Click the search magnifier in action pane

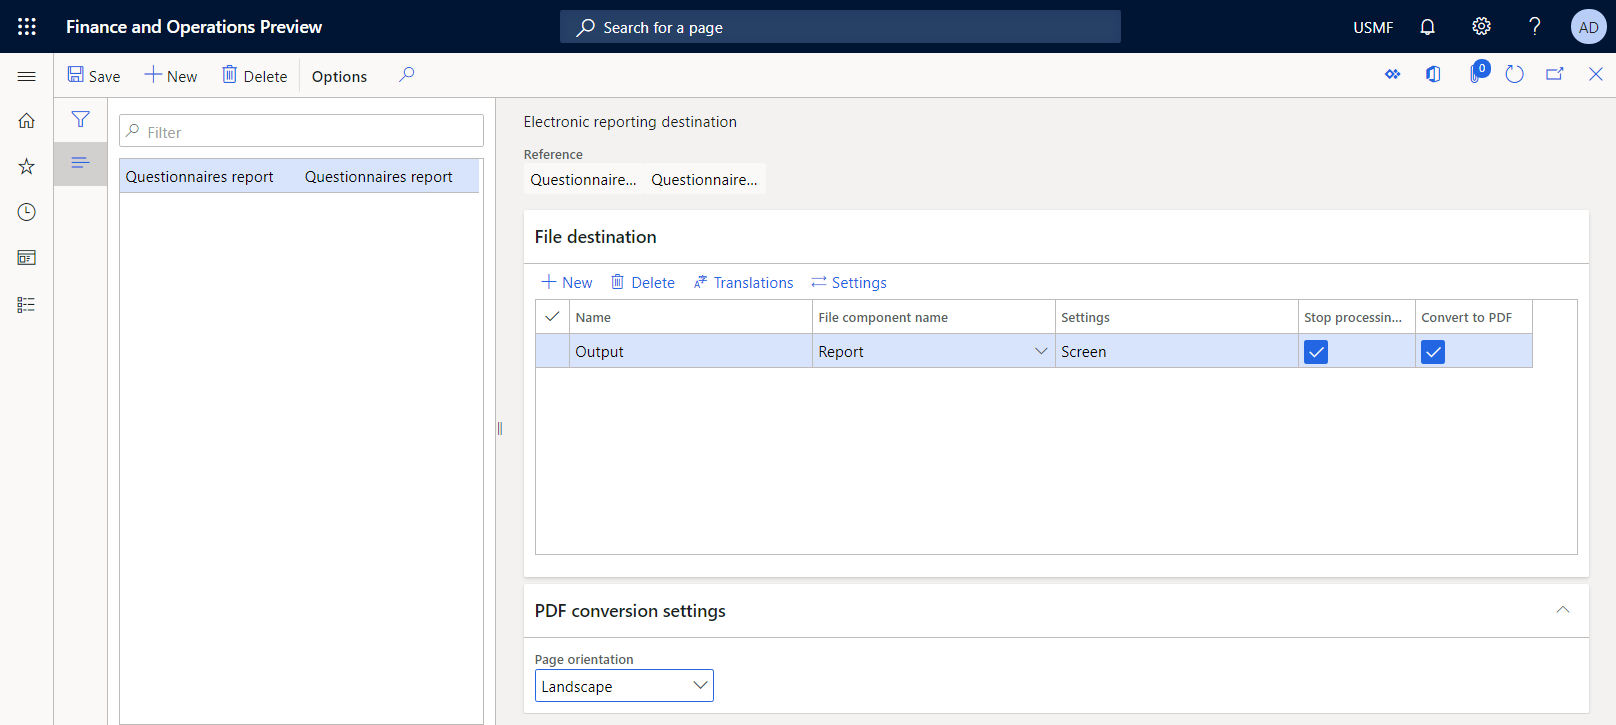406,75
